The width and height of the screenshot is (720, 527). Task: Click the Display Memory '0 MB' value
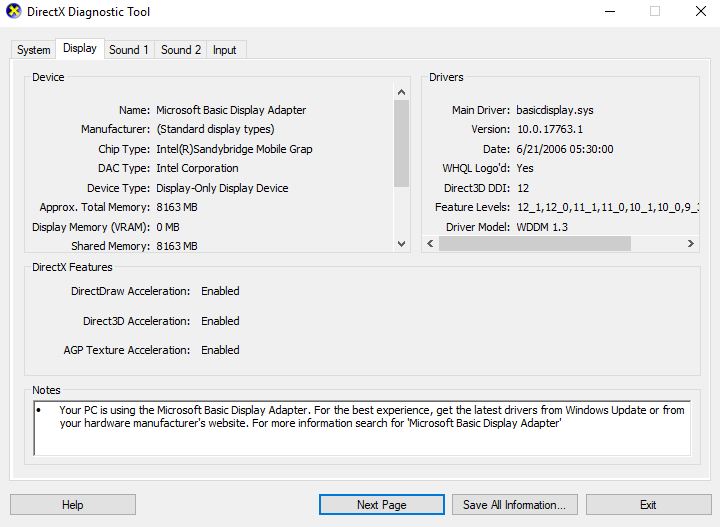[168, 227]
